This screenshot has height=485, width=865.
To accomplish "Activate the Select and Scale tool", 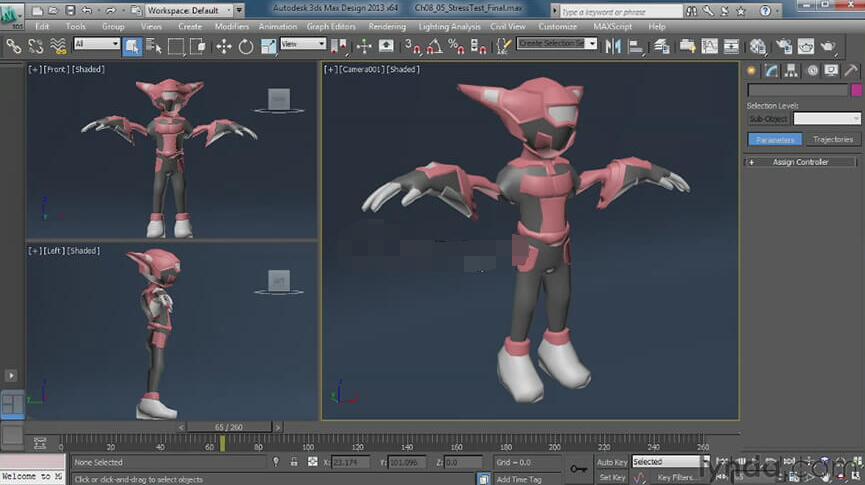I will [268, 46].
